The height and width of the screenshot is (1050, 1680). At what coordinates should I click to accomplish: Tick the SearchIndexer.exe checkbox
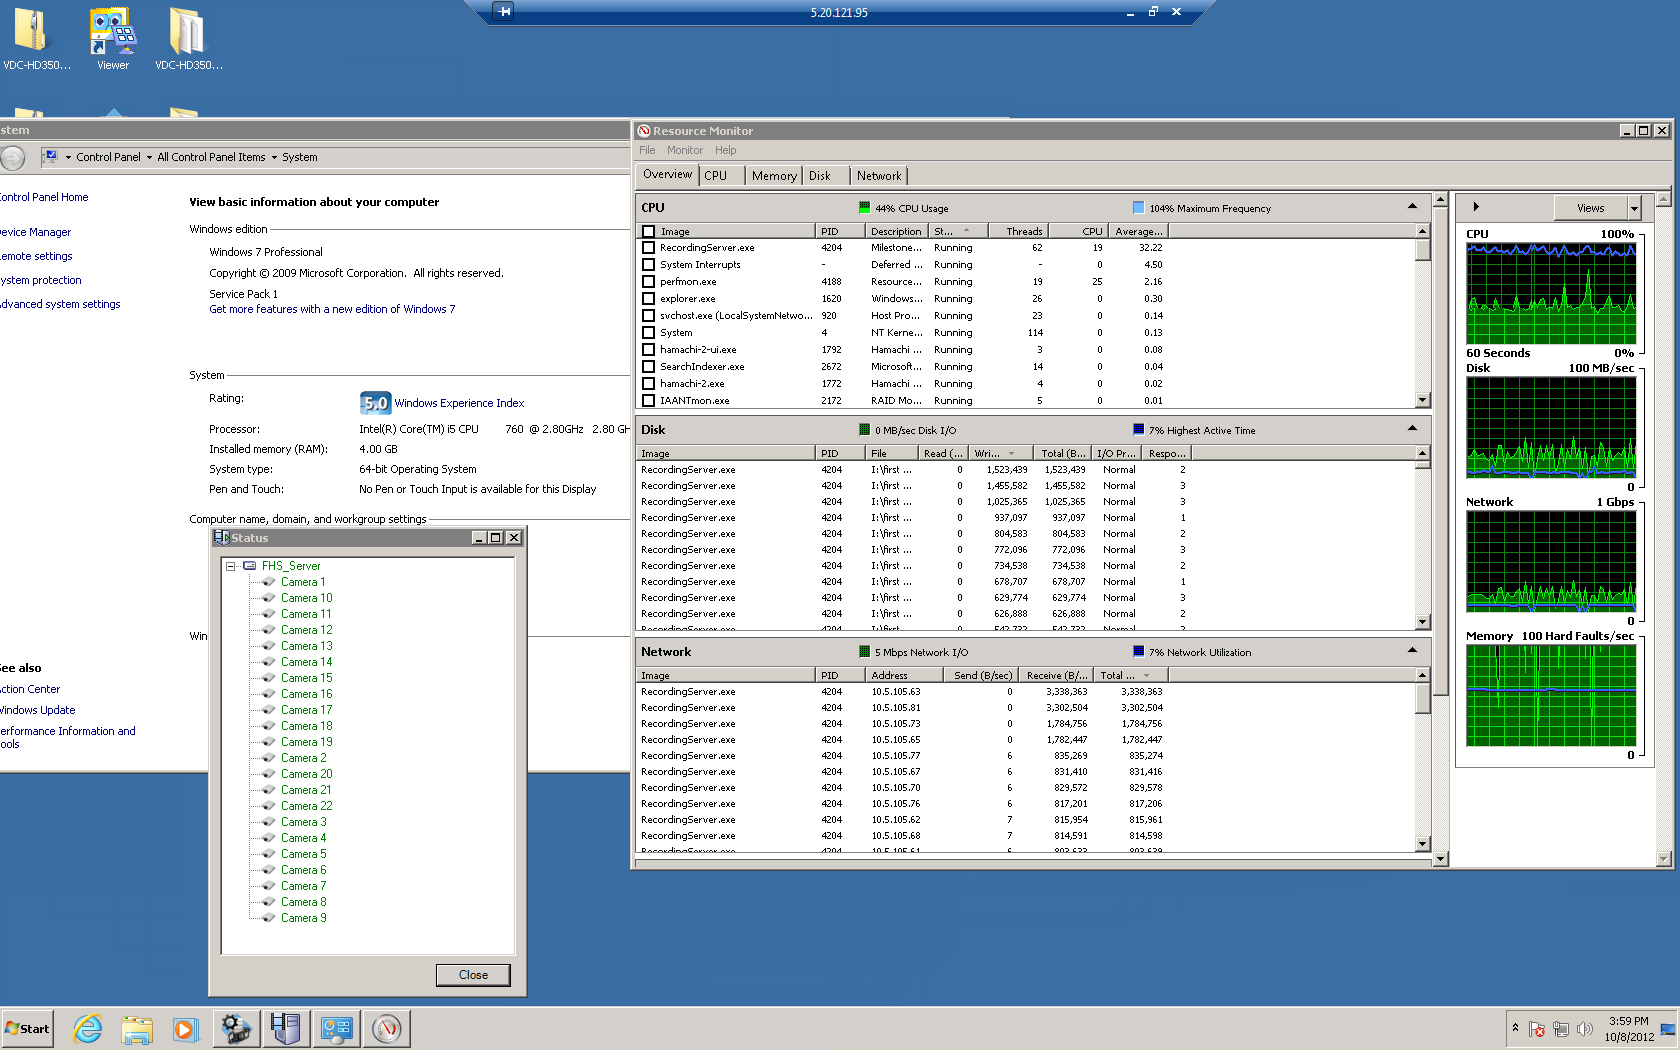coord(648,367)
